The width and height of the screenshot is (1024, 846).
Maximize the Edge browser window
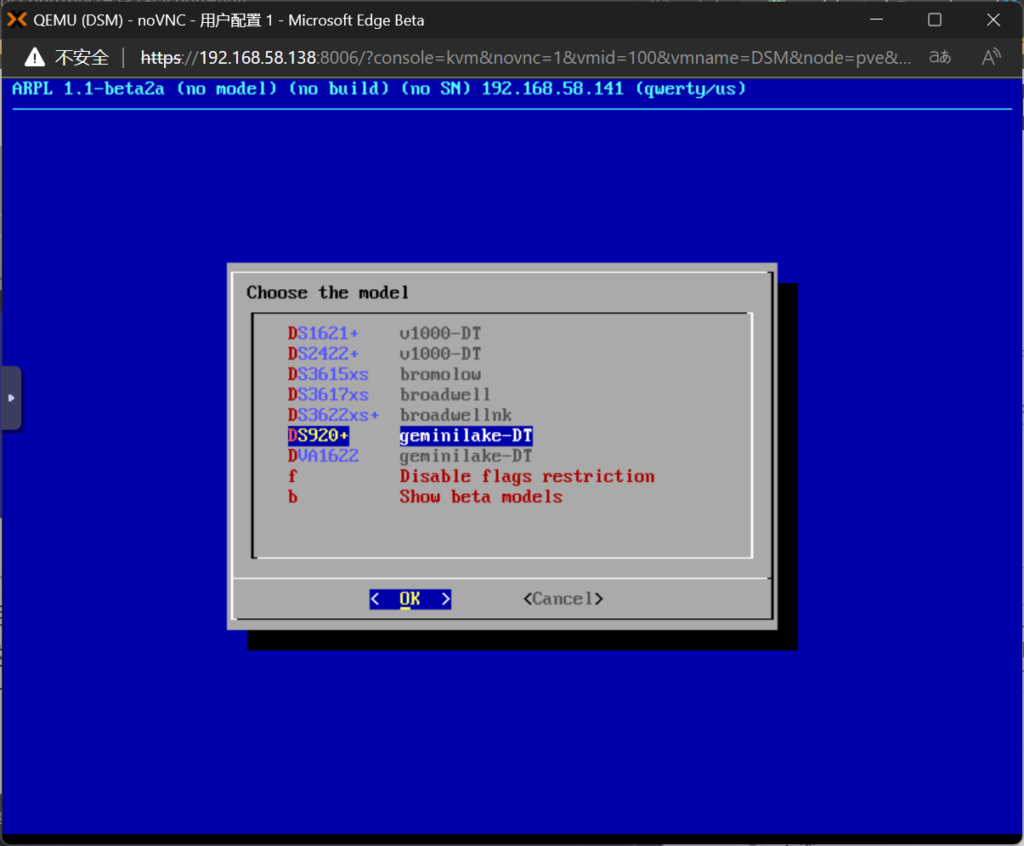(x=934, y=20)
